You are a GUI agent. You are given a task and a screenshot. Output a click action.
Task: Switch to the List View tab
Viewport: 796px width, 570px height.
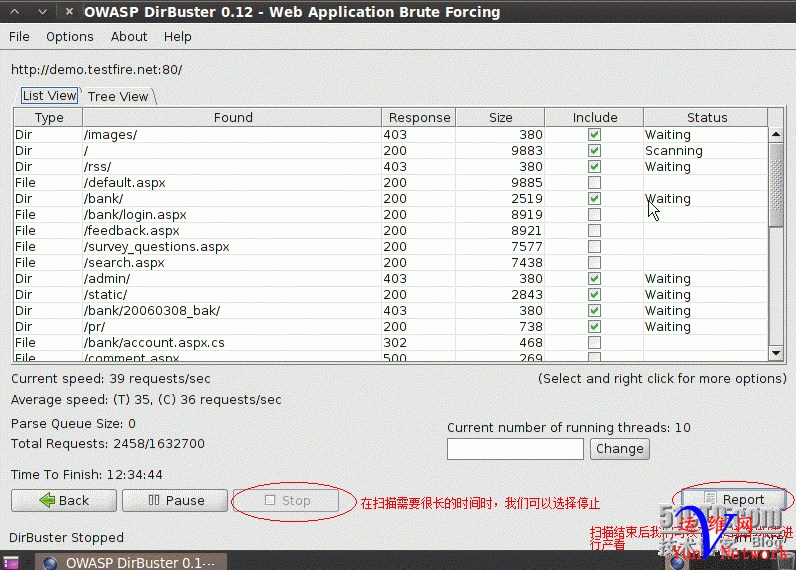49,95
